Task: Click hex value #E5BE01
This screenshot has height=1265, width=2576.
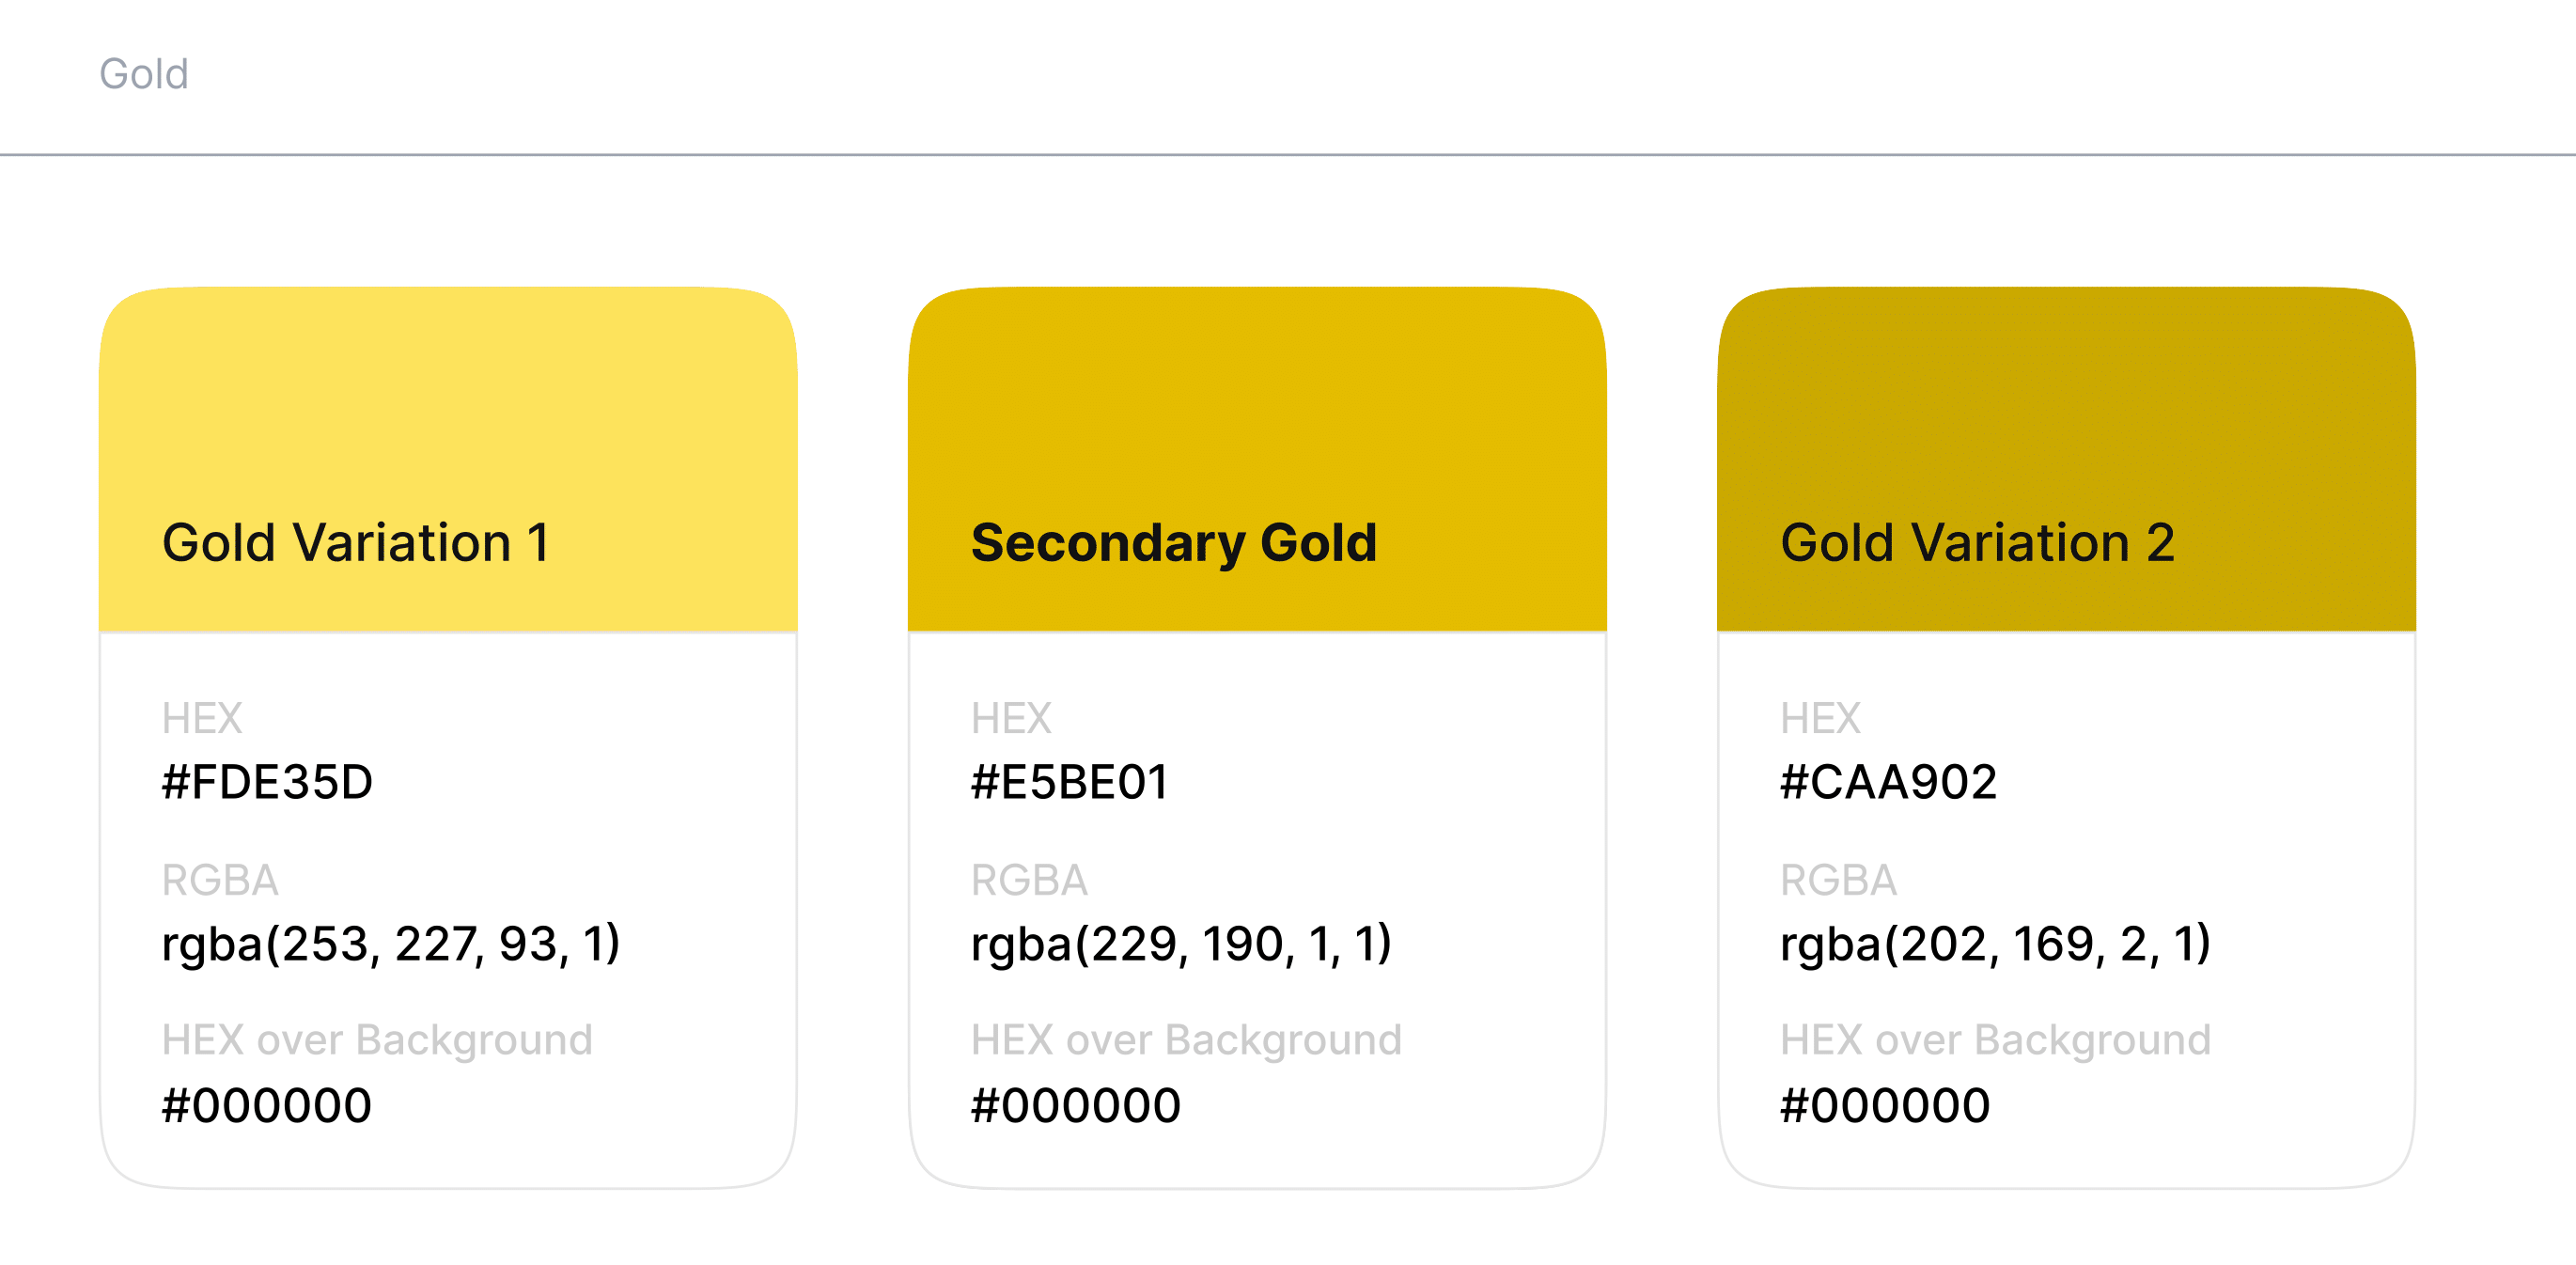Action: click(1069, 782)
